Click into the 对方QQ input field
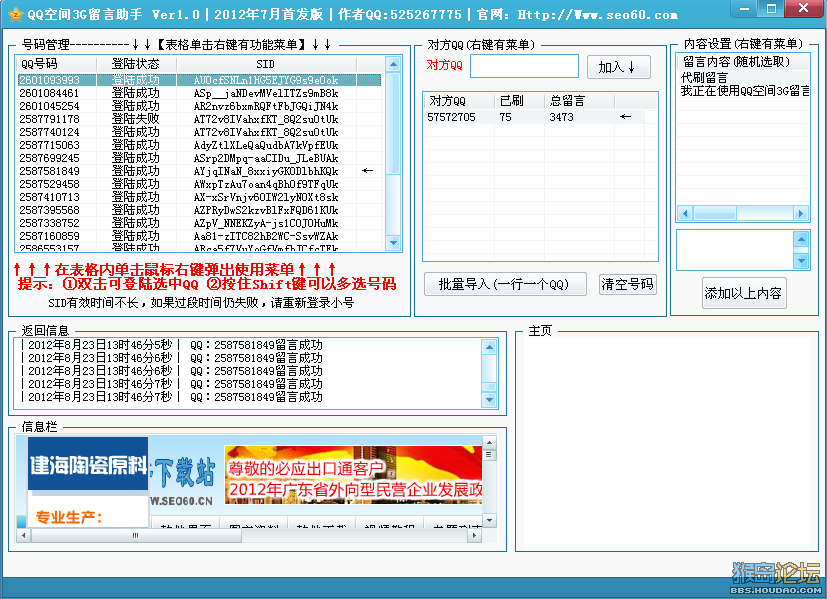Image resolution: width=827 pixels, height=599 pixels. 524,66
